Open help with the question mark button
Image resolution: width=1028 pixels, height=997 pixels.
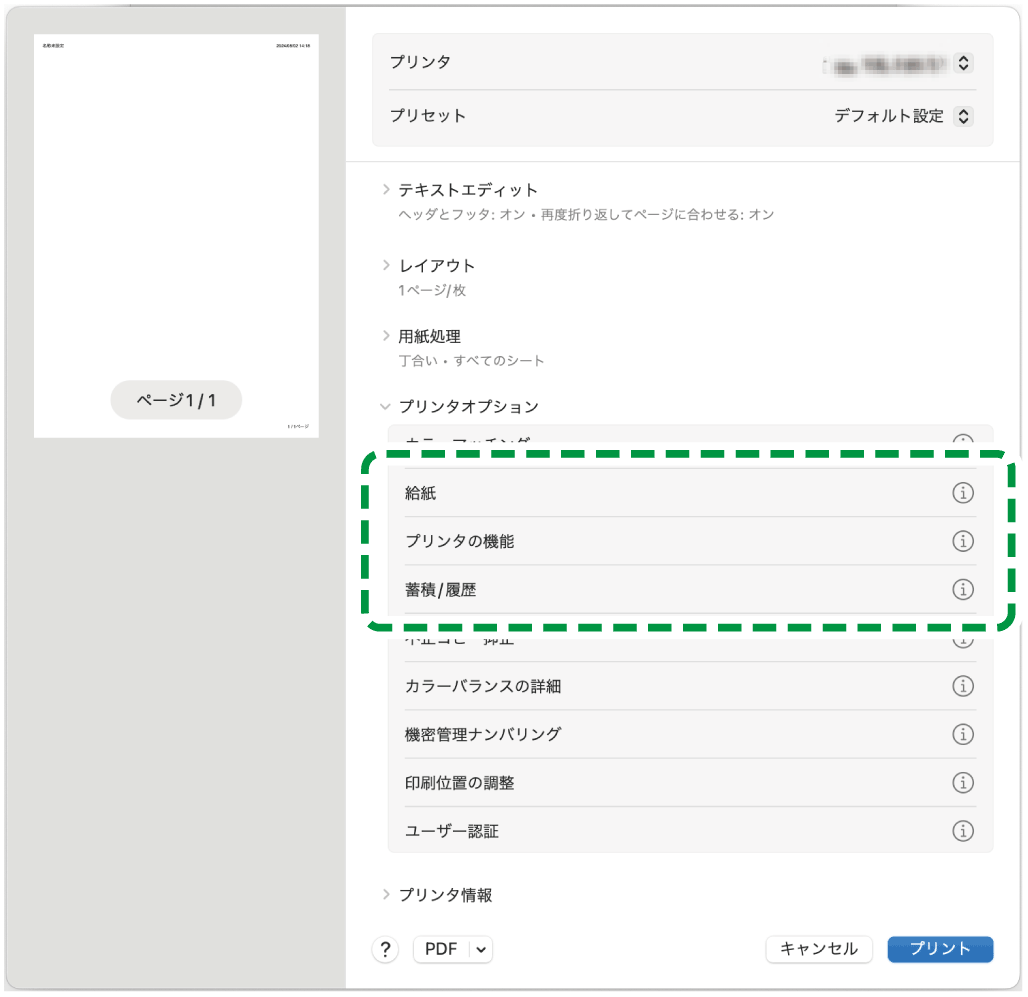click(385, 950)
